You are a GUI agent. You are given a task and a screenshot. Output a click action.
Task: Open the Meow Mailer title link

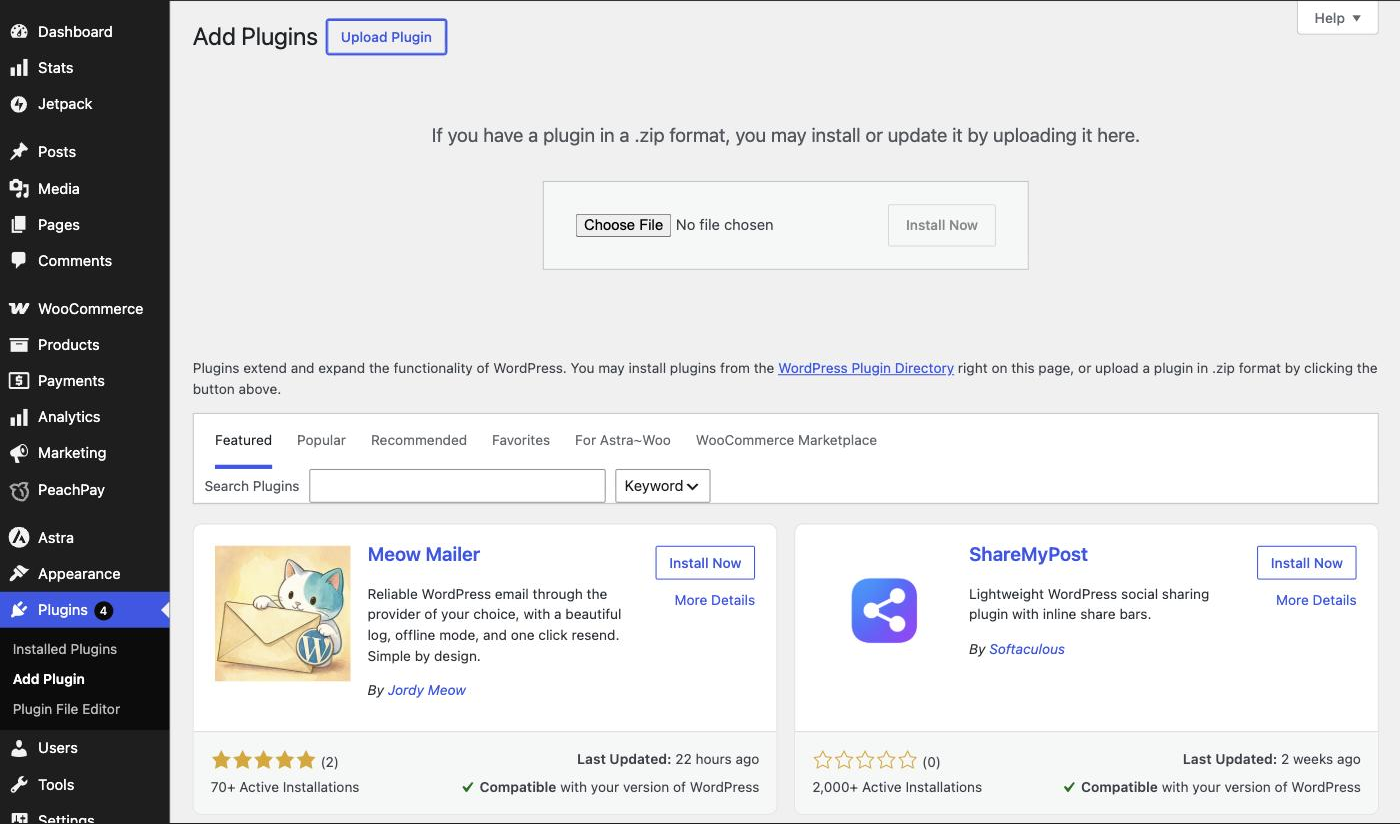click(424, 555)
